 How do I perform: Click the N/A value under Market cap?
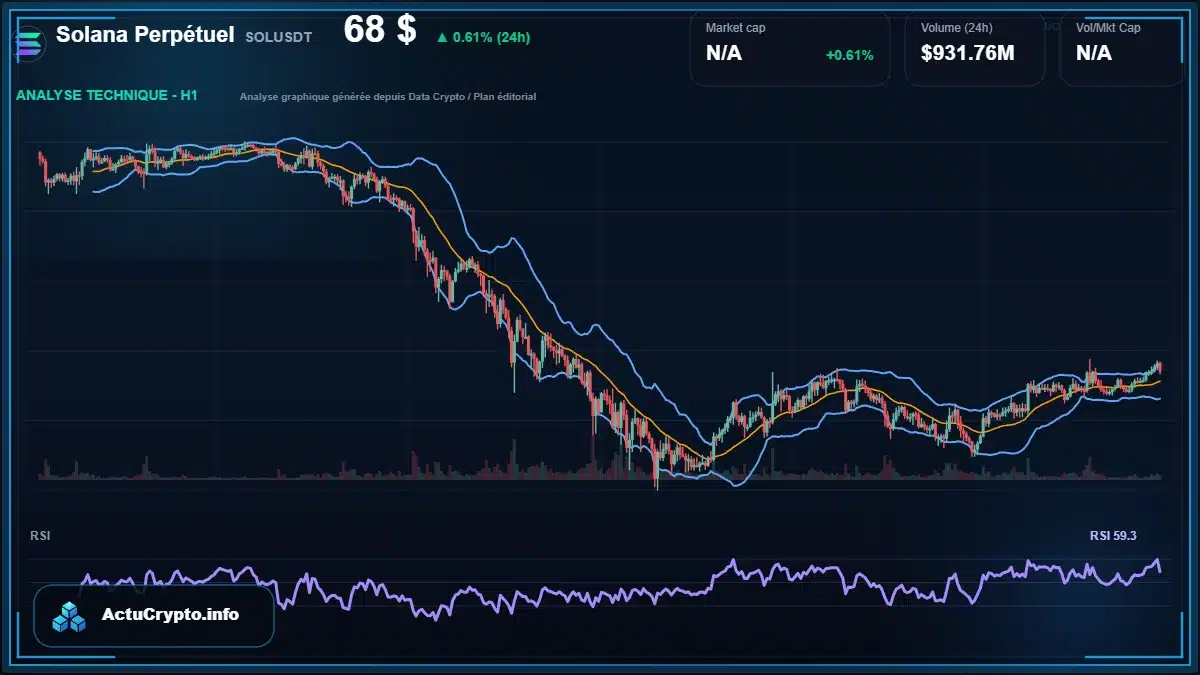click(724, 54)
